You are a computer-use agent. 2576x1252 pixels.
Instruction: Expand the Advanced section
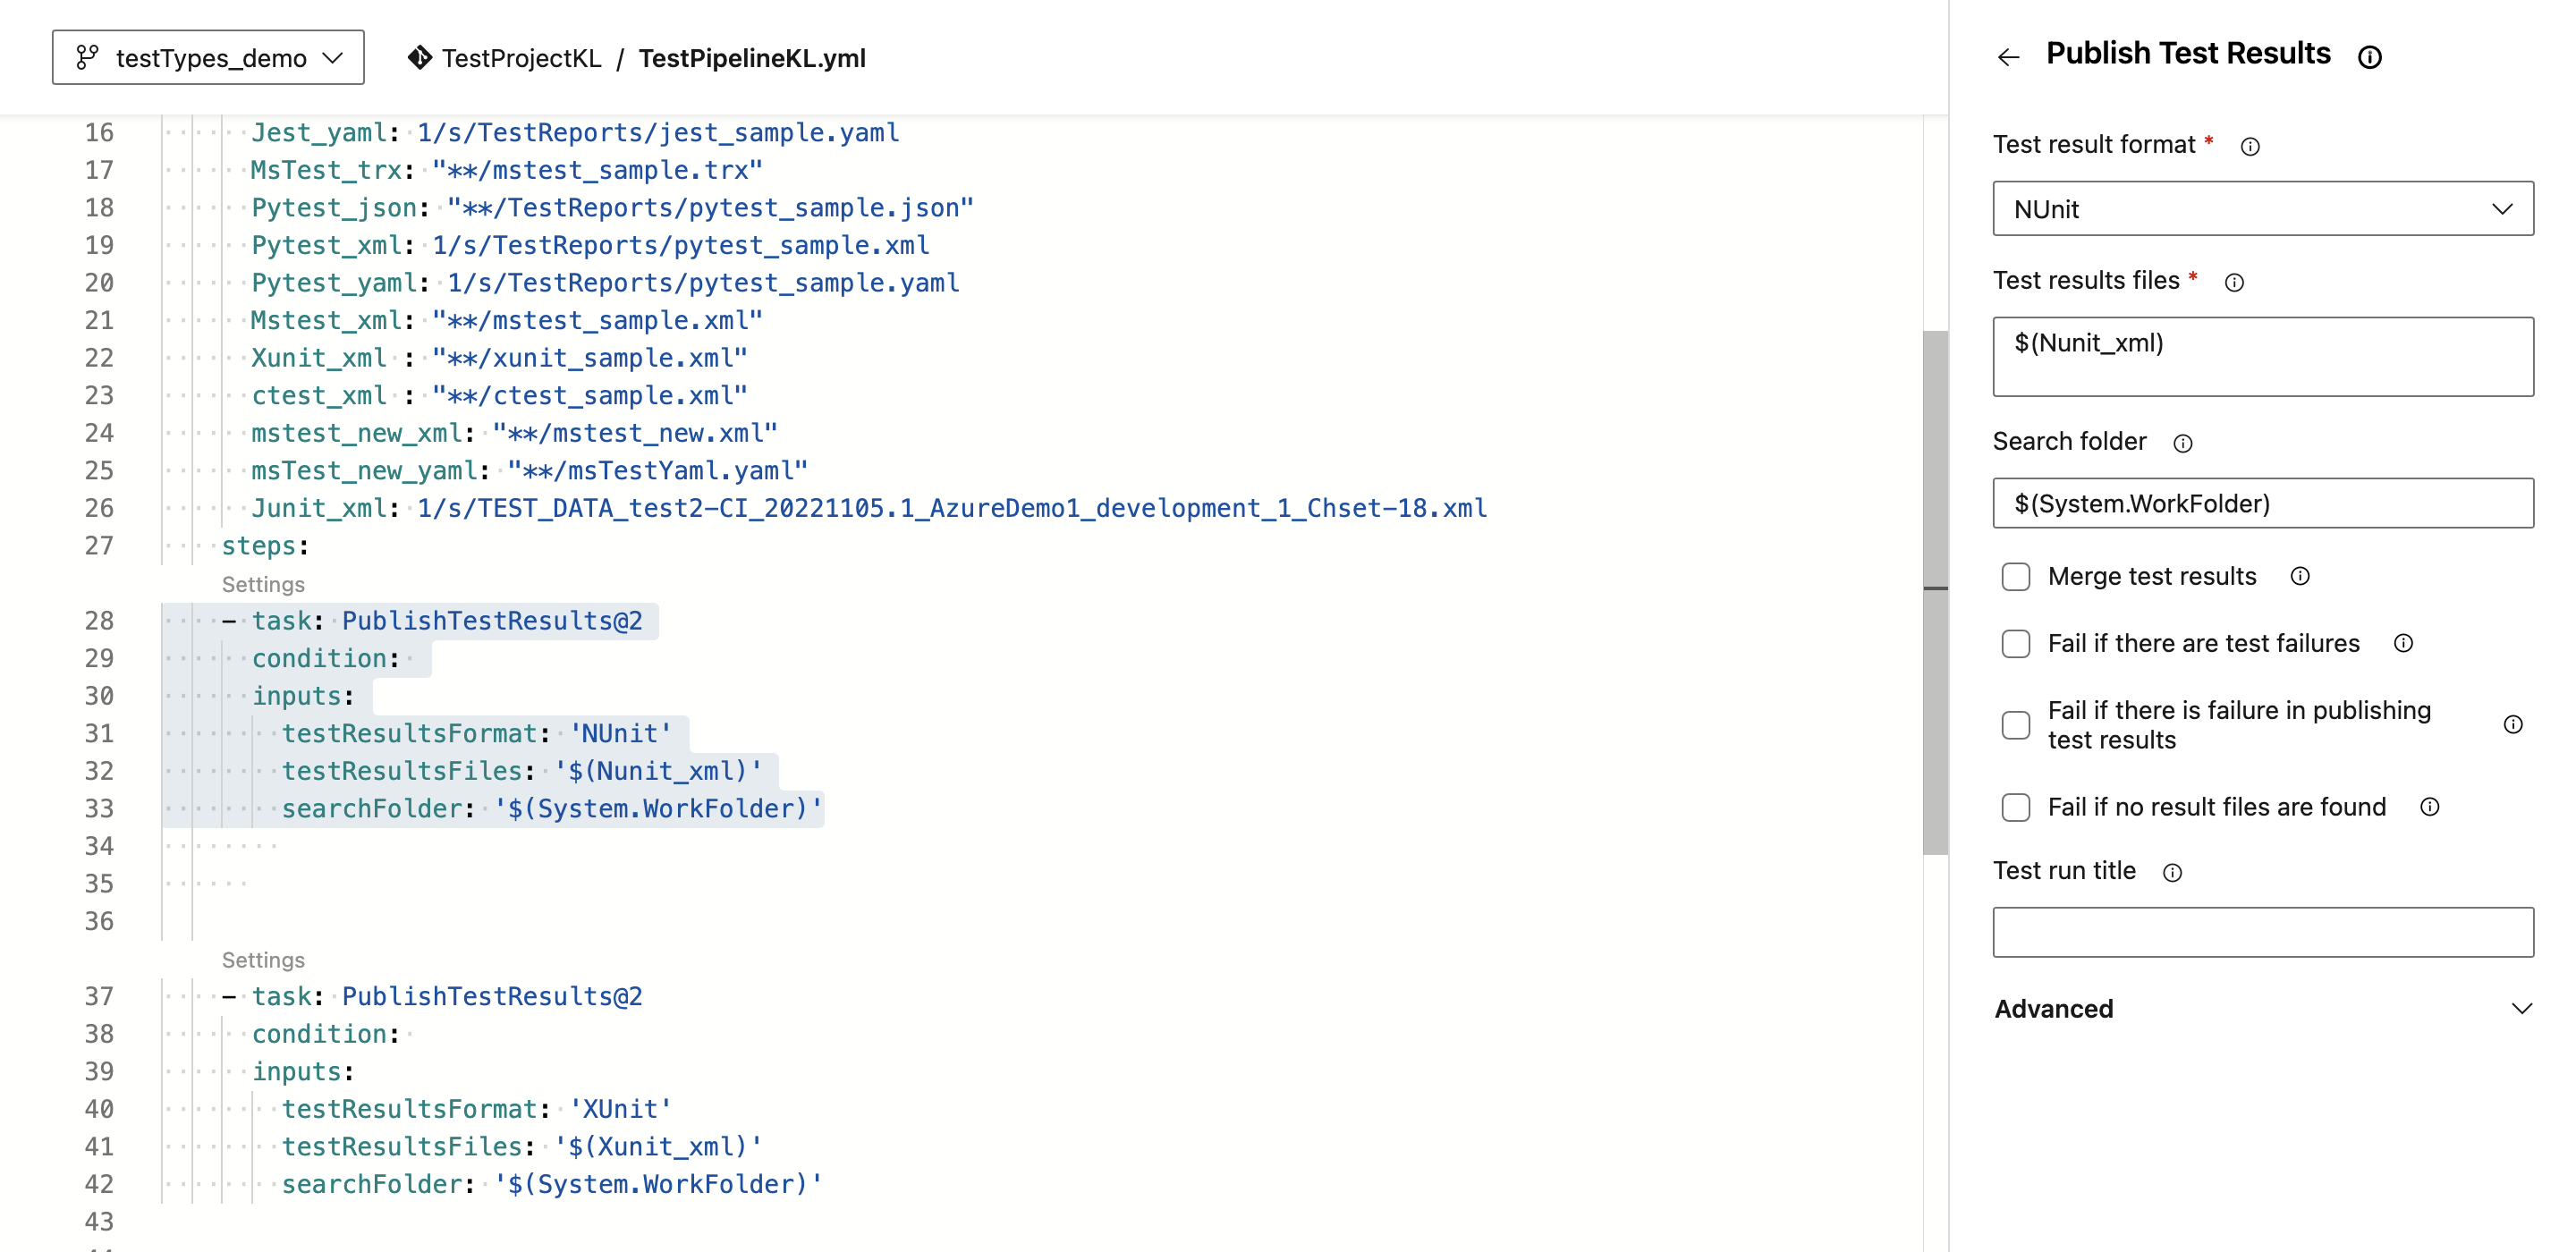(x=2263, y=1008)
